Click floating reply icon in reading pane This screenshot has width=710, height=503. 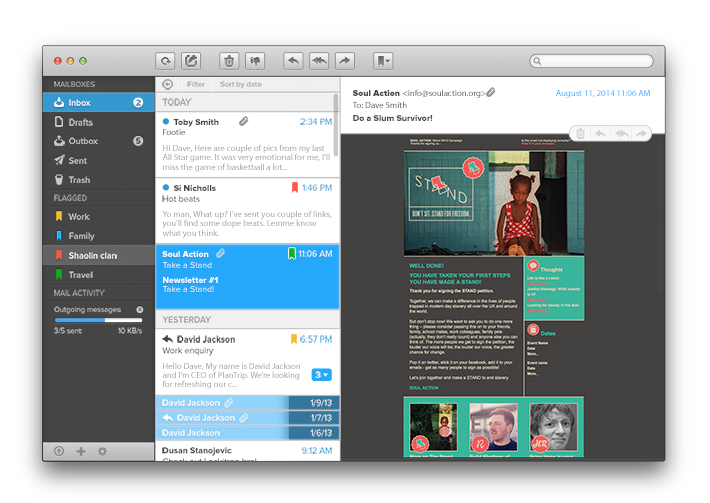[600, 134]
